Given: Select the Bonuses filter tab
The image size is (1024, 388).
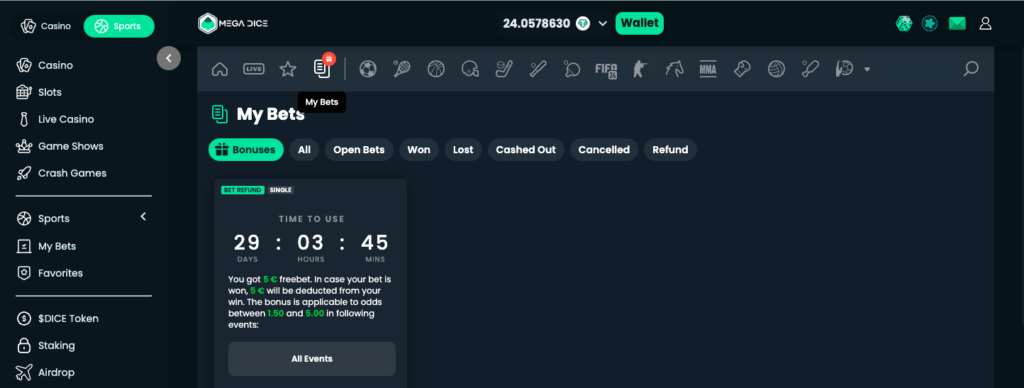Looking at the screenshot, I should (246, 150).
